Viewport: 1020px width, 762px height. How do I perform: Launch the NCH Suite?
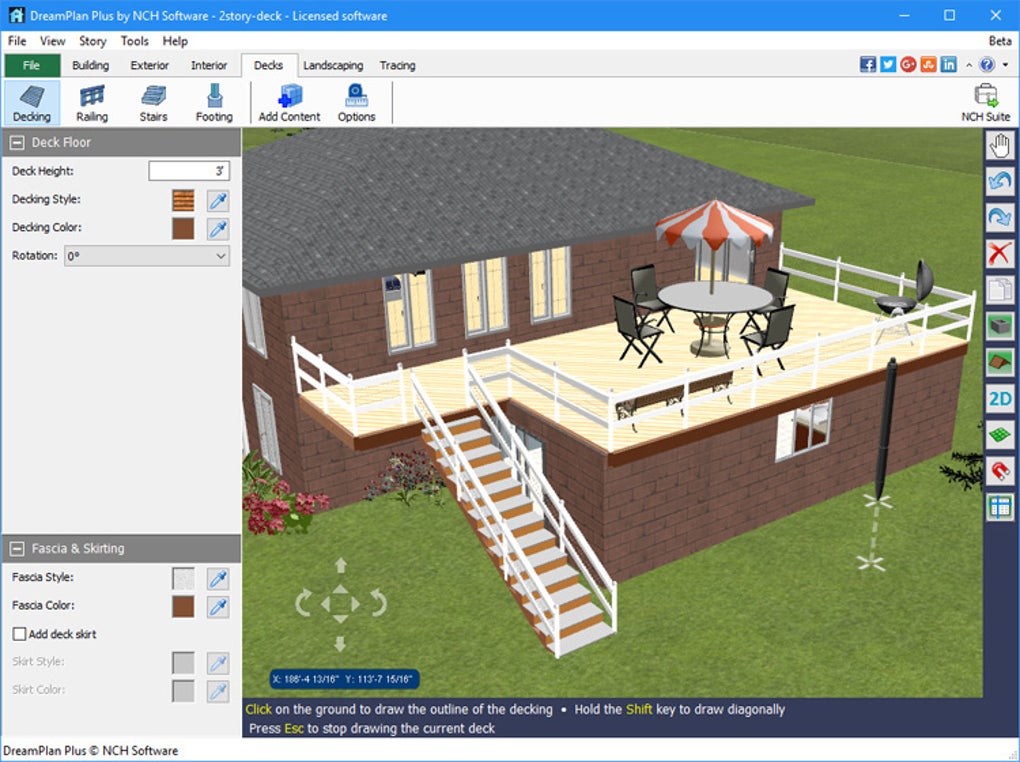[x=984, y=100]
